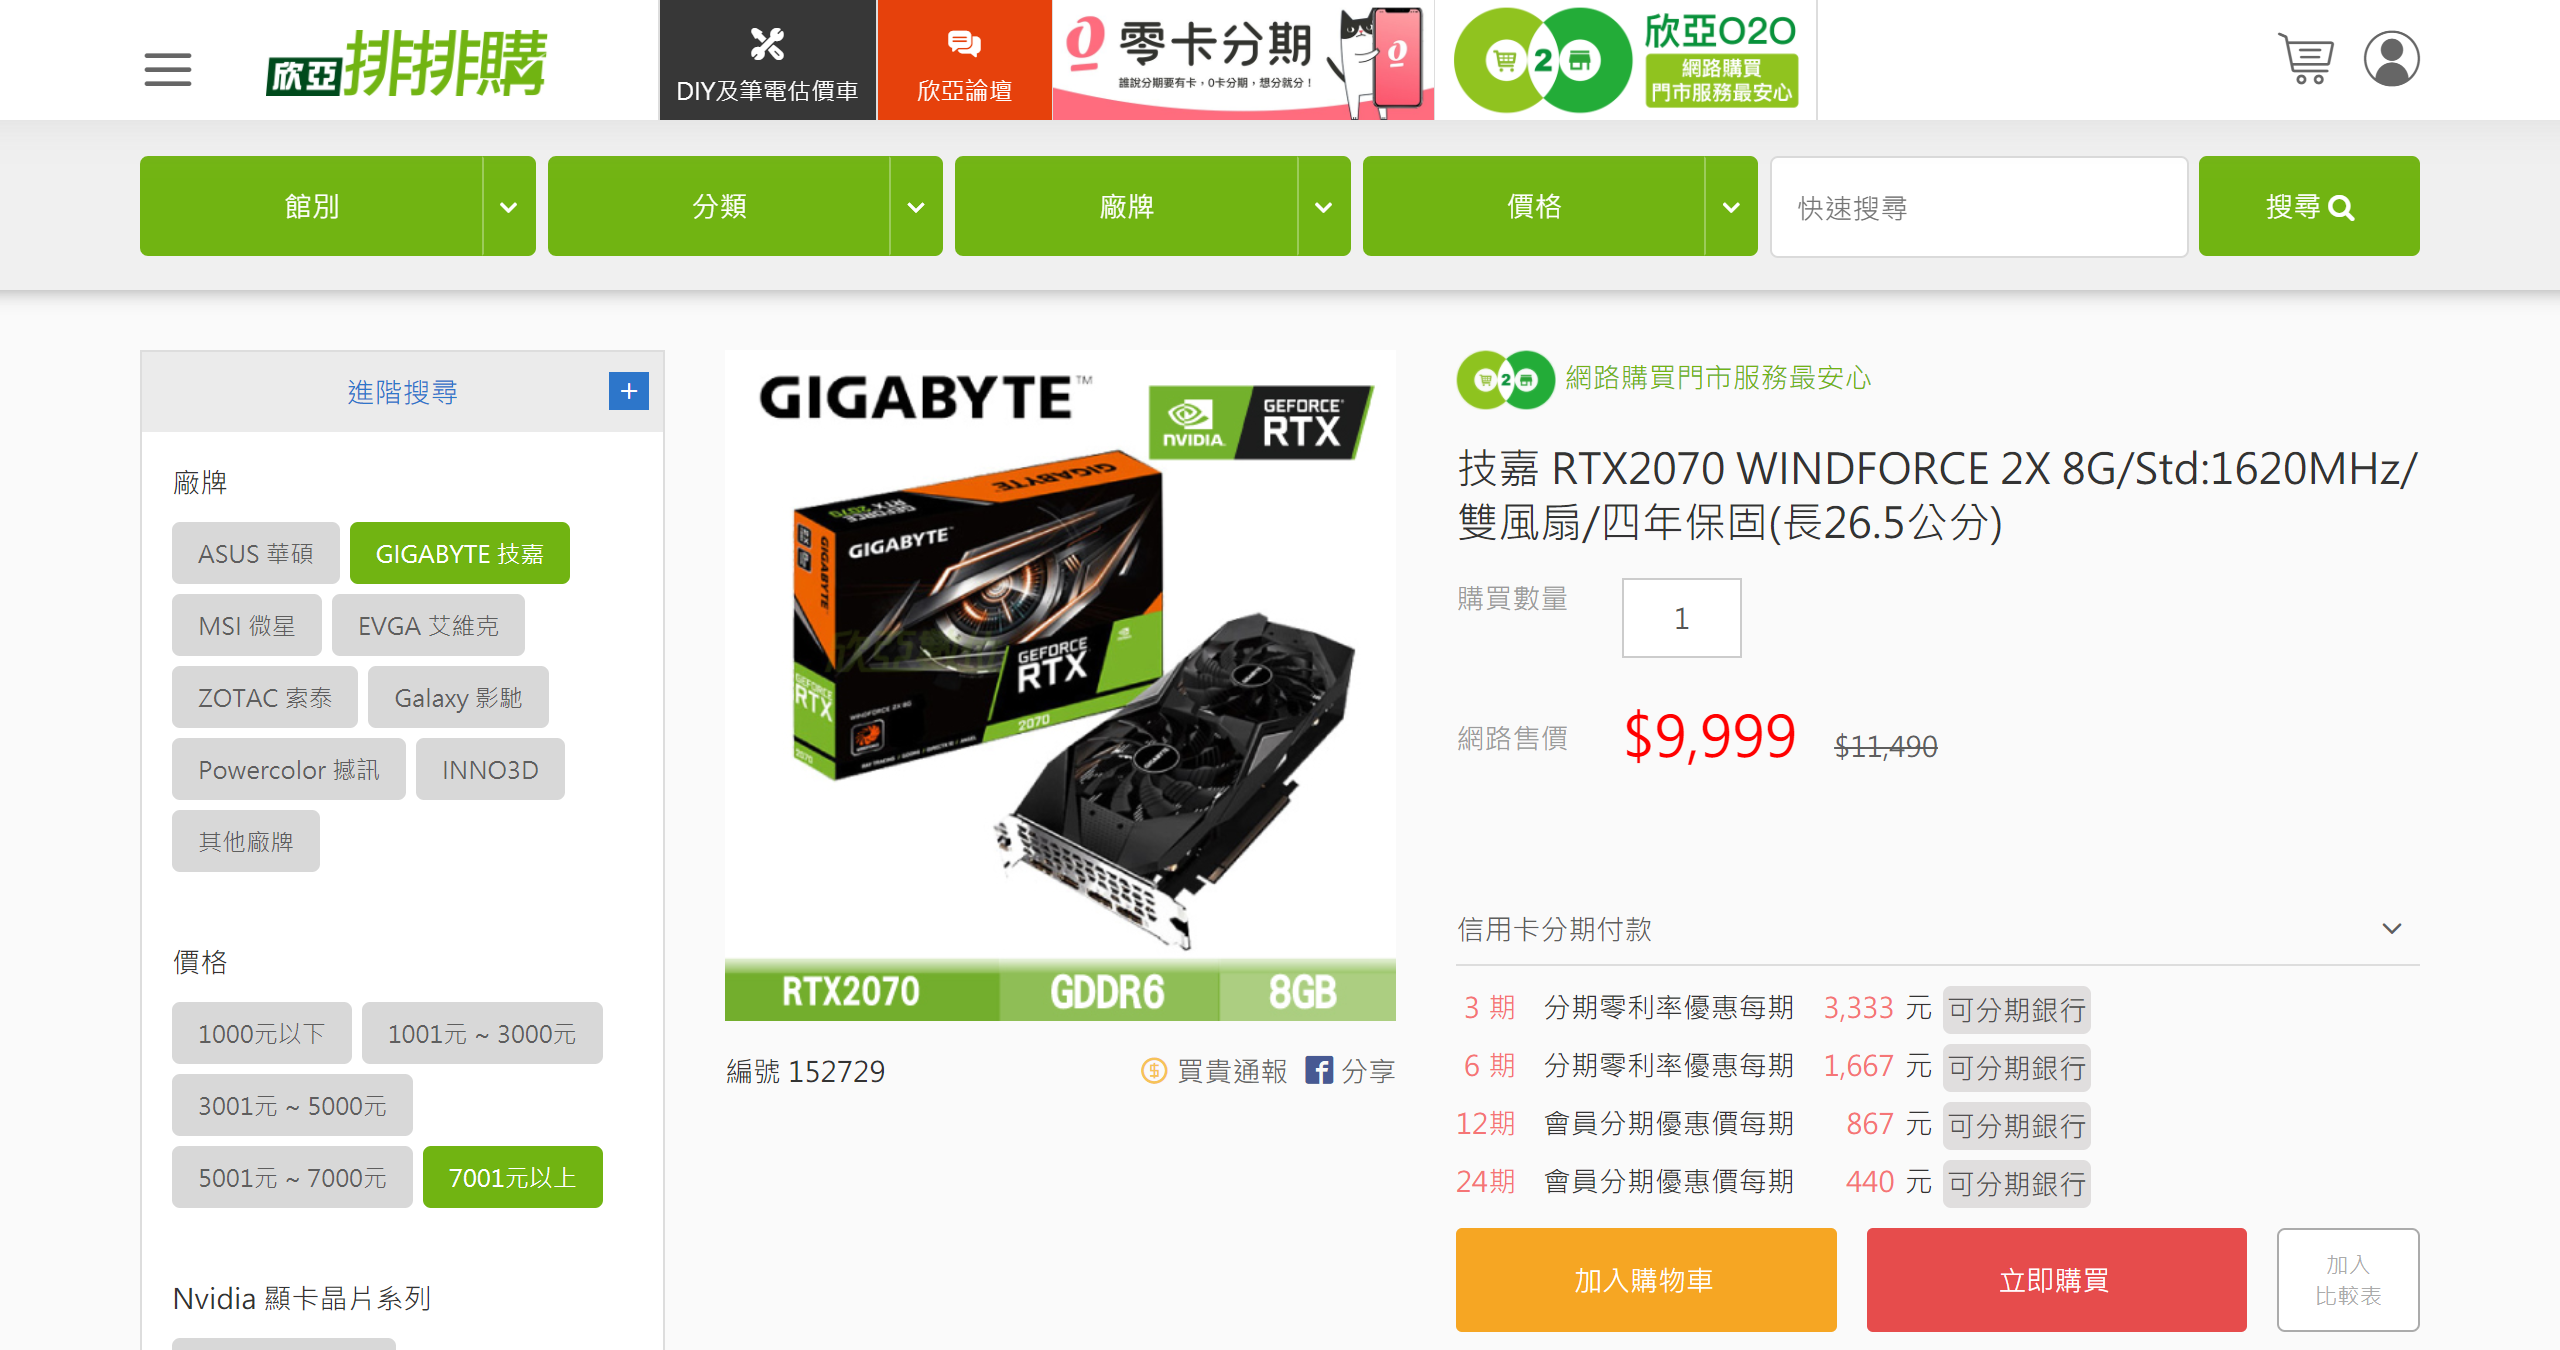
Task: Focus the 快速搜尋 input field
Action: 1979,207
